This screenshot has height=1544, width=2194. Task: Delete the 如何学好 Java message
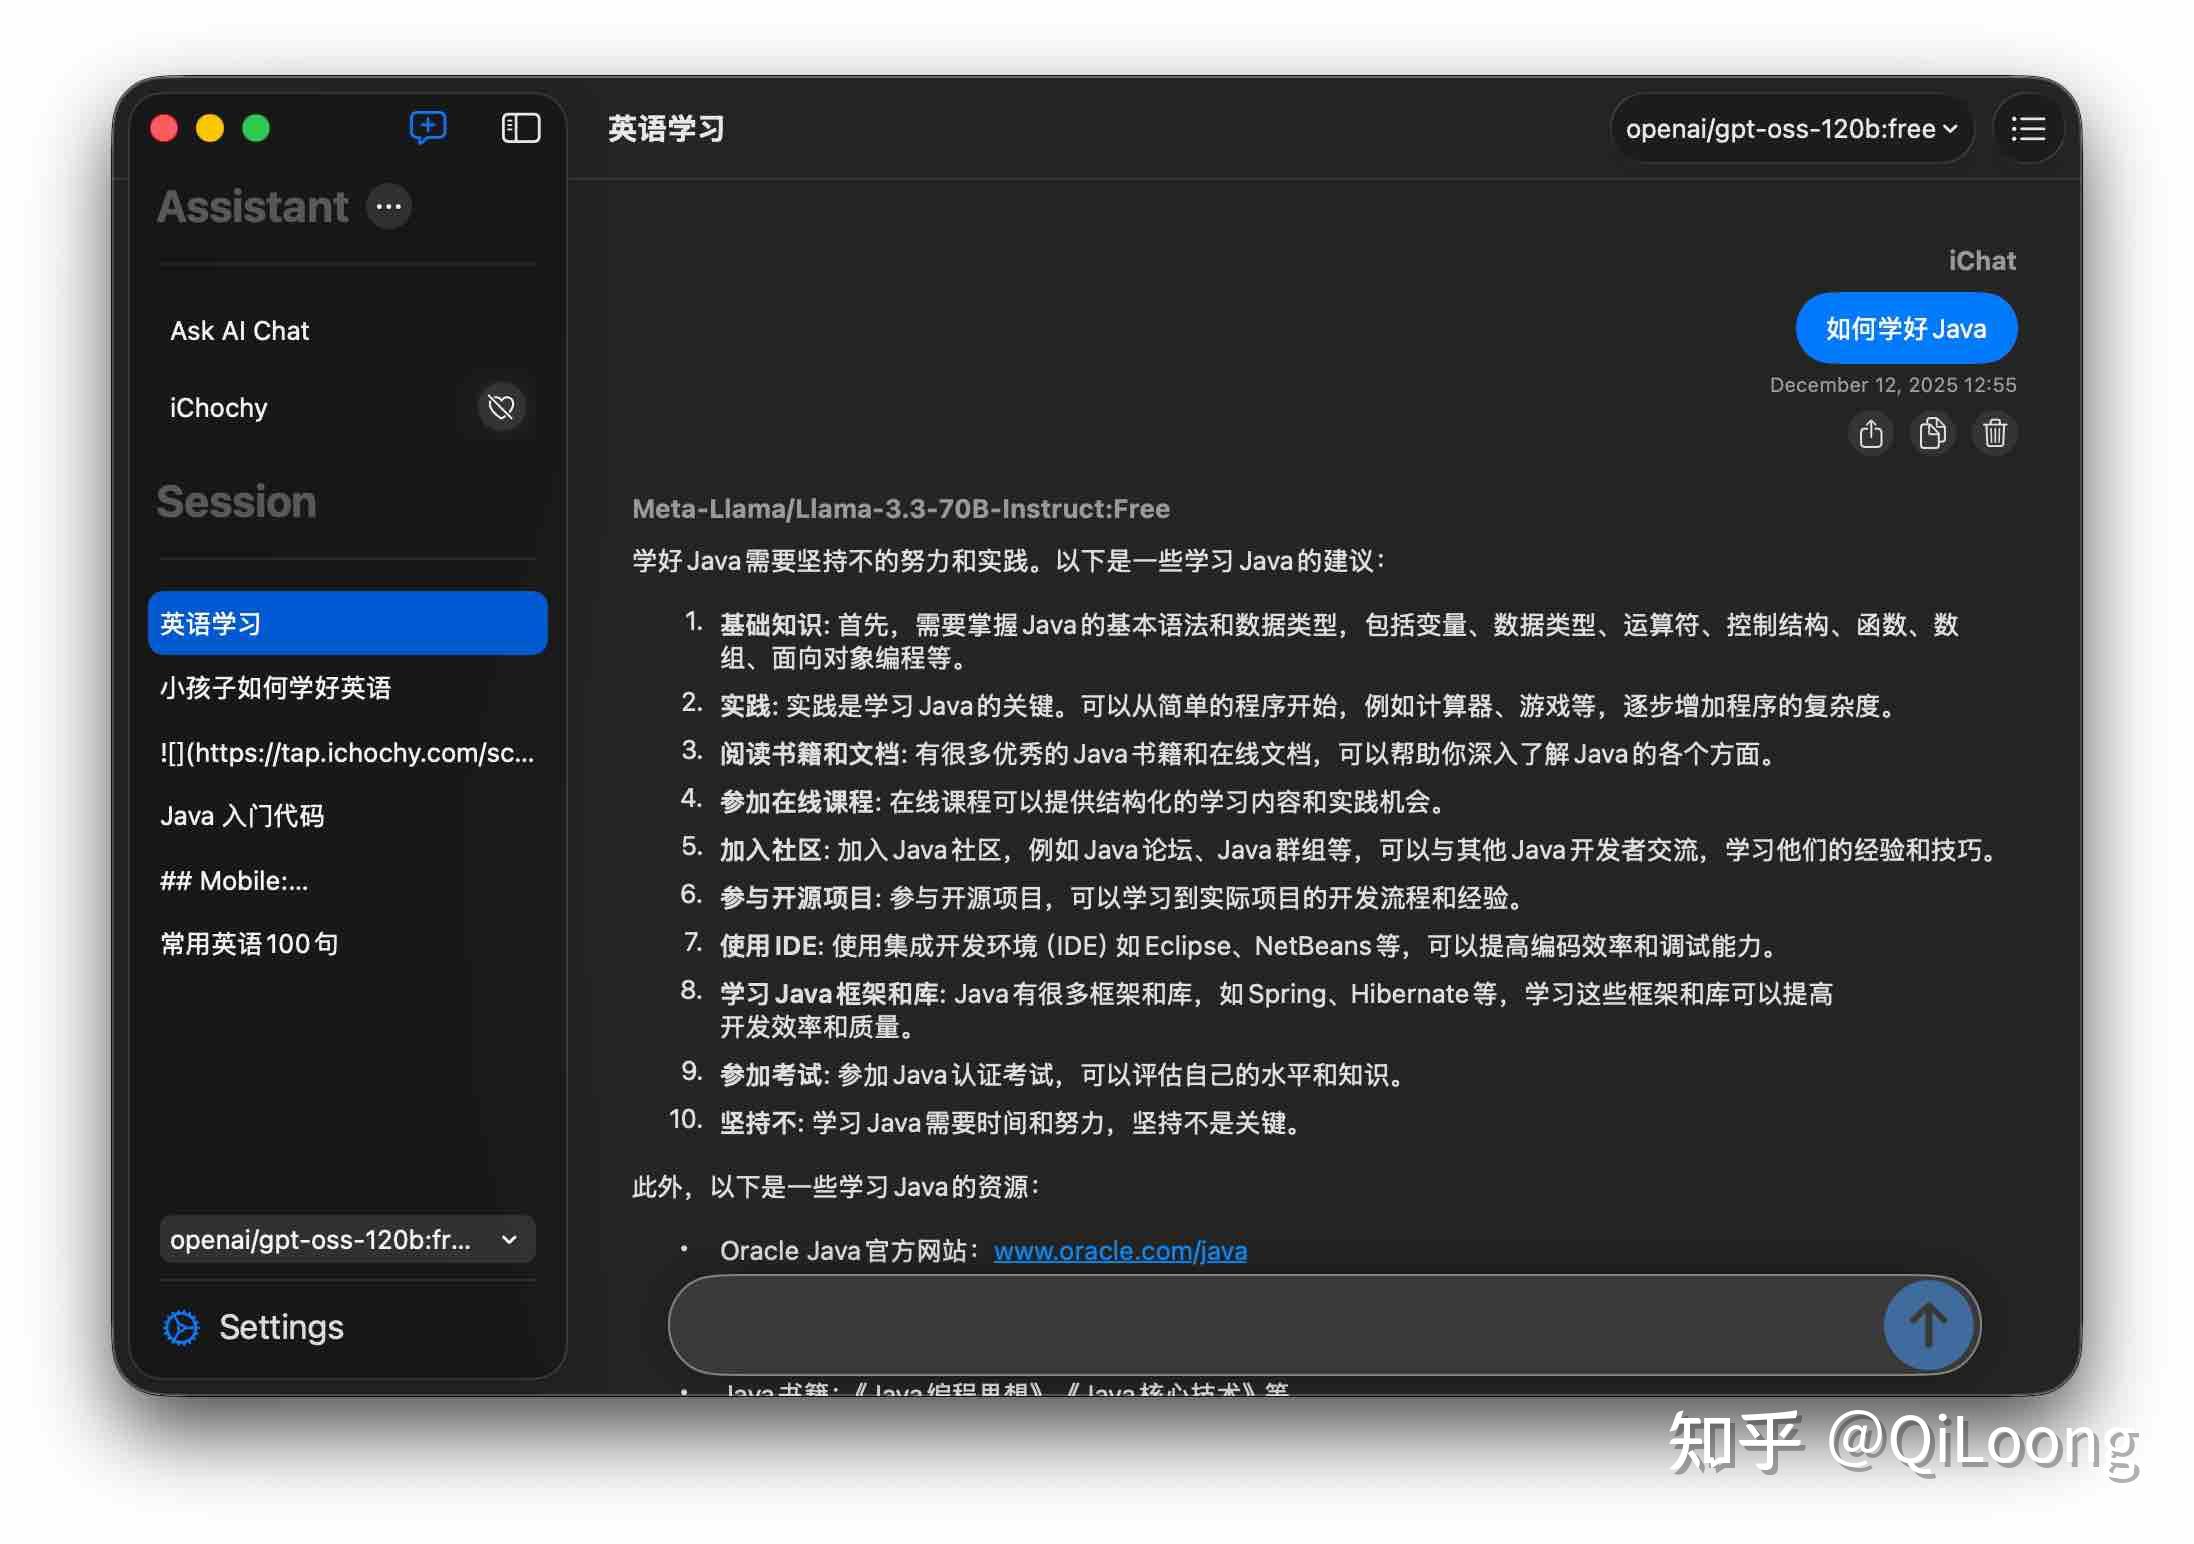coord(1993,433)
